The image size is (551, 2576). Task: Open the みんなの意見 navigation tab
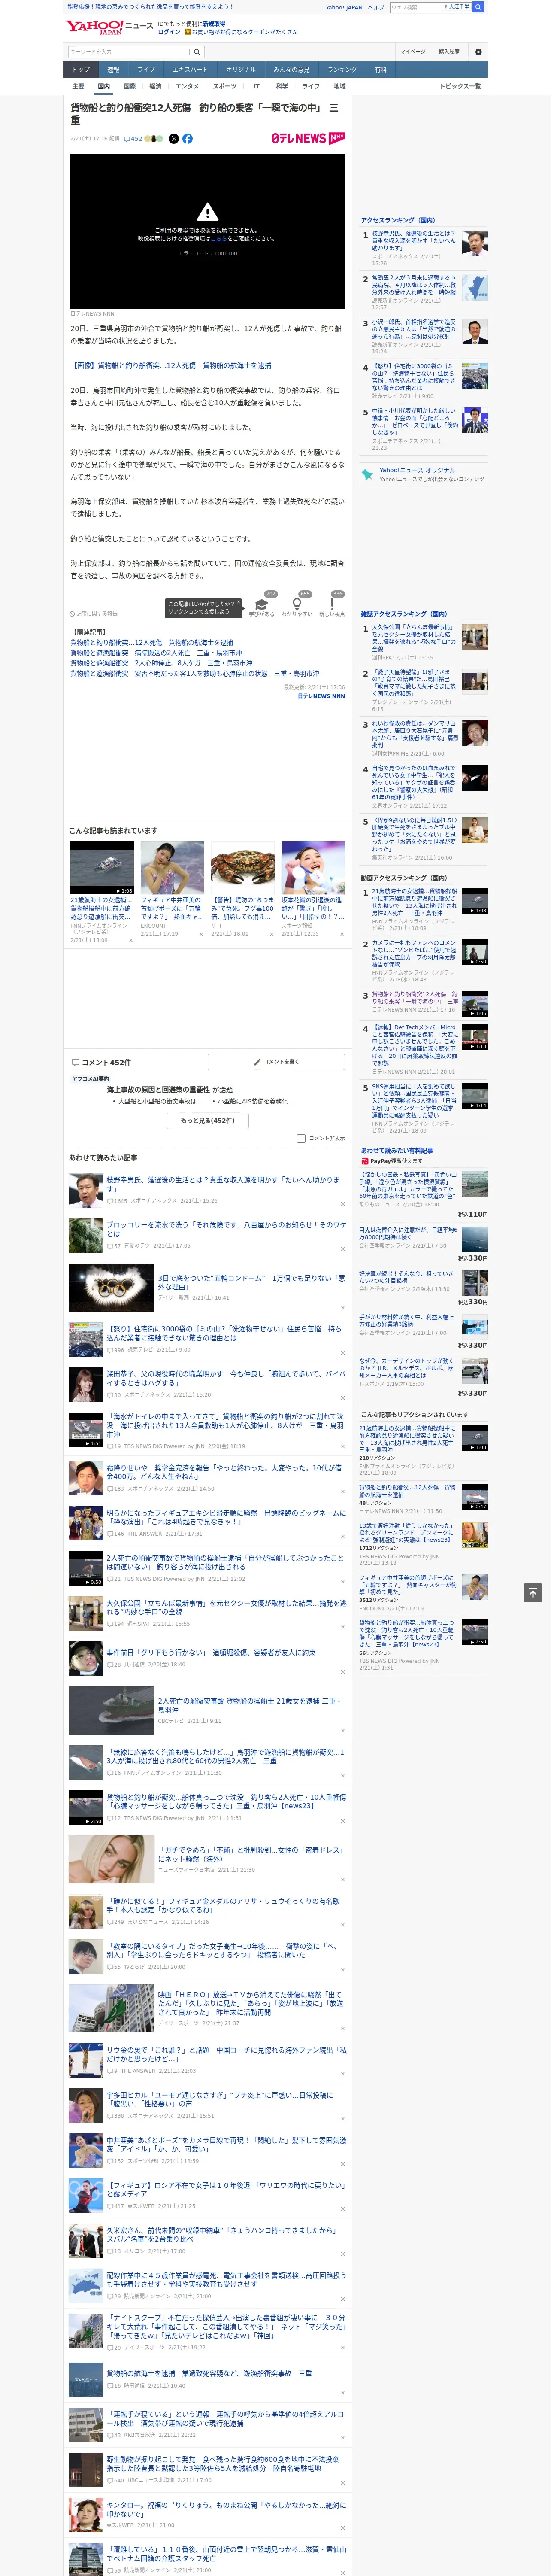click(291, 70)
